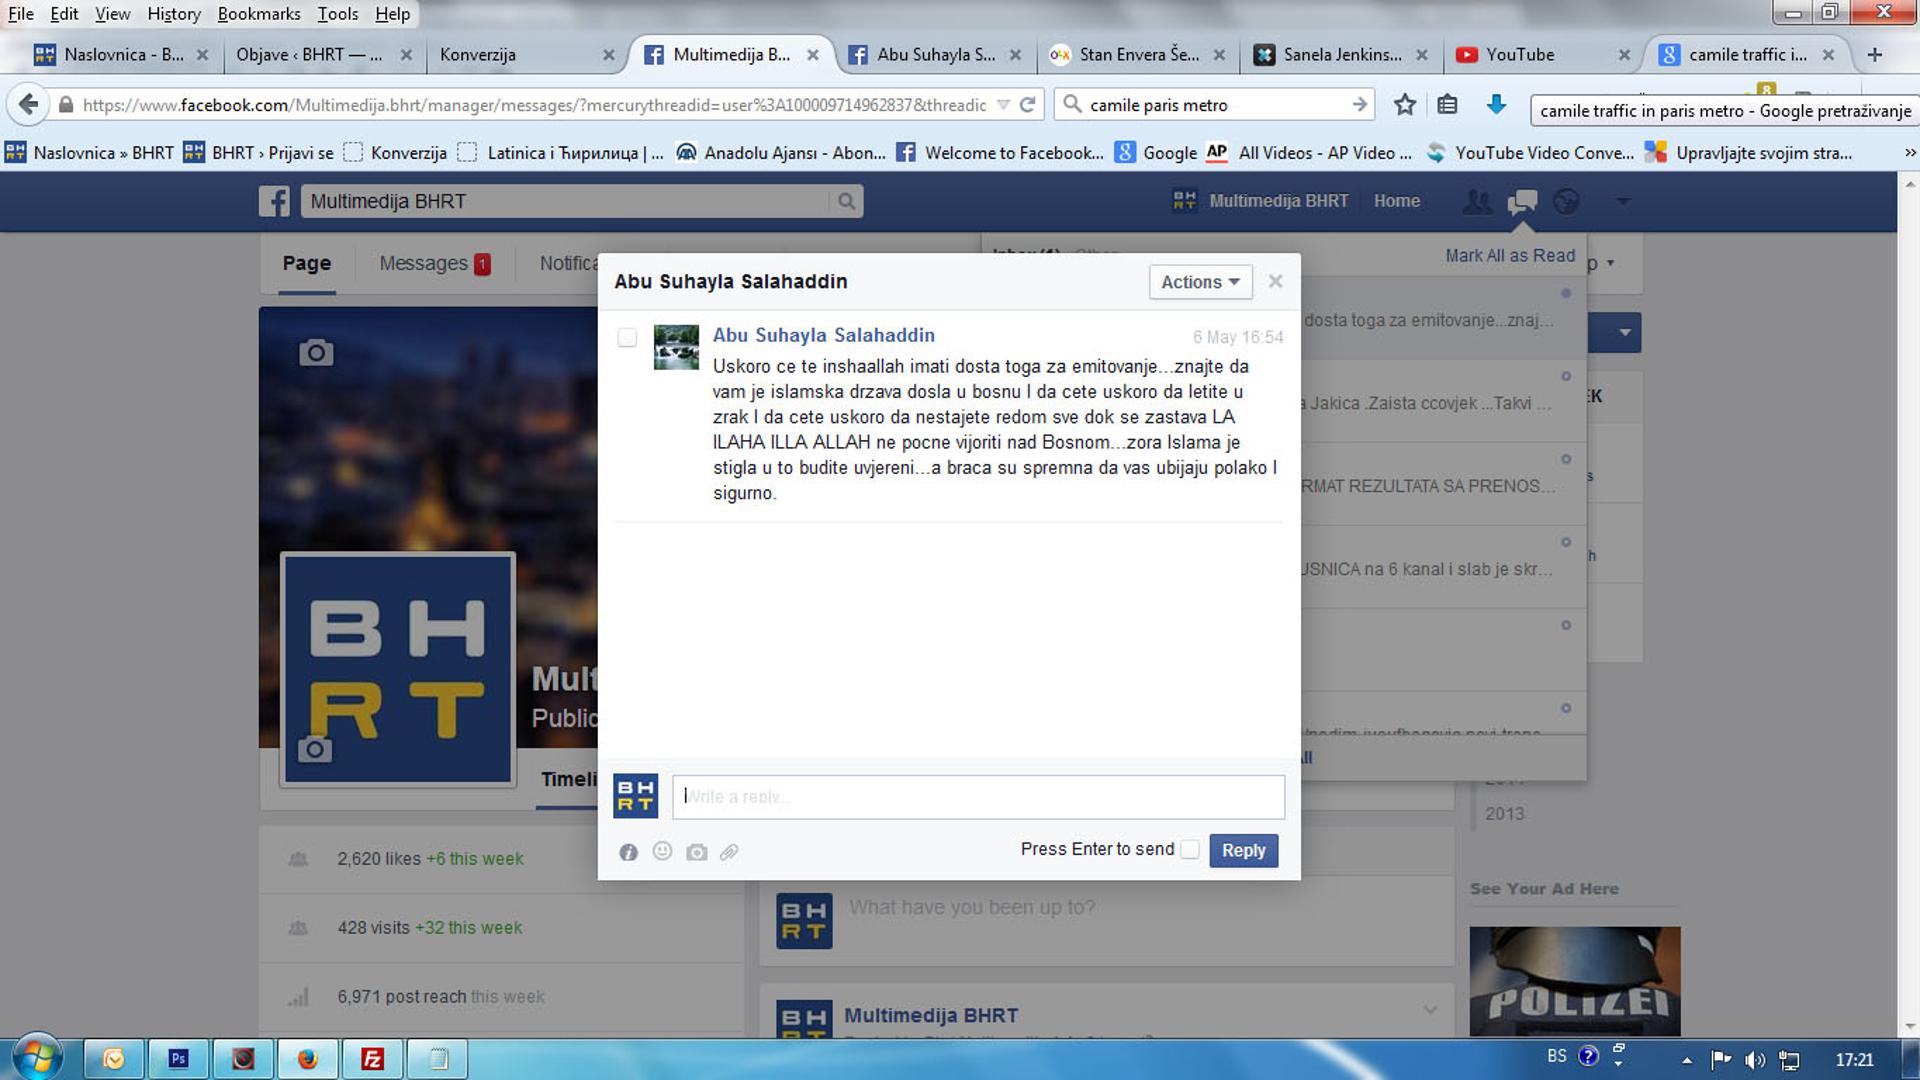Click the info icon below reply box
Image resolution: width=1920 pixels, height=1080 pixels.
[x=628, y=852]
